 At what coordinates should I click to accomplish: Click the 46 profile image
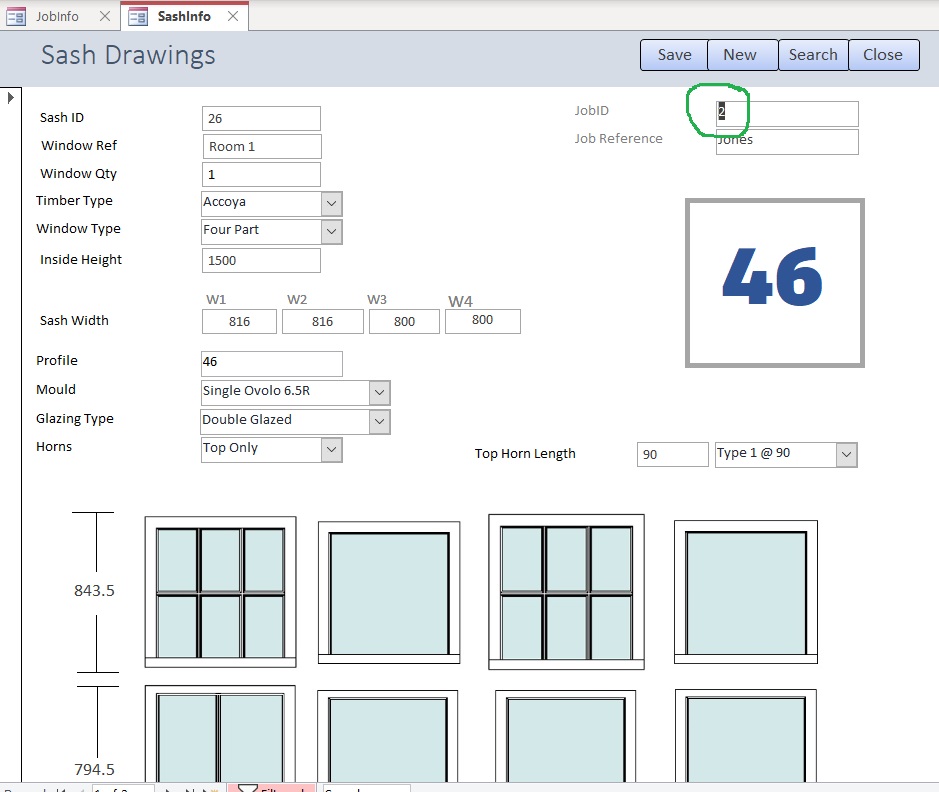click(774, 283)
